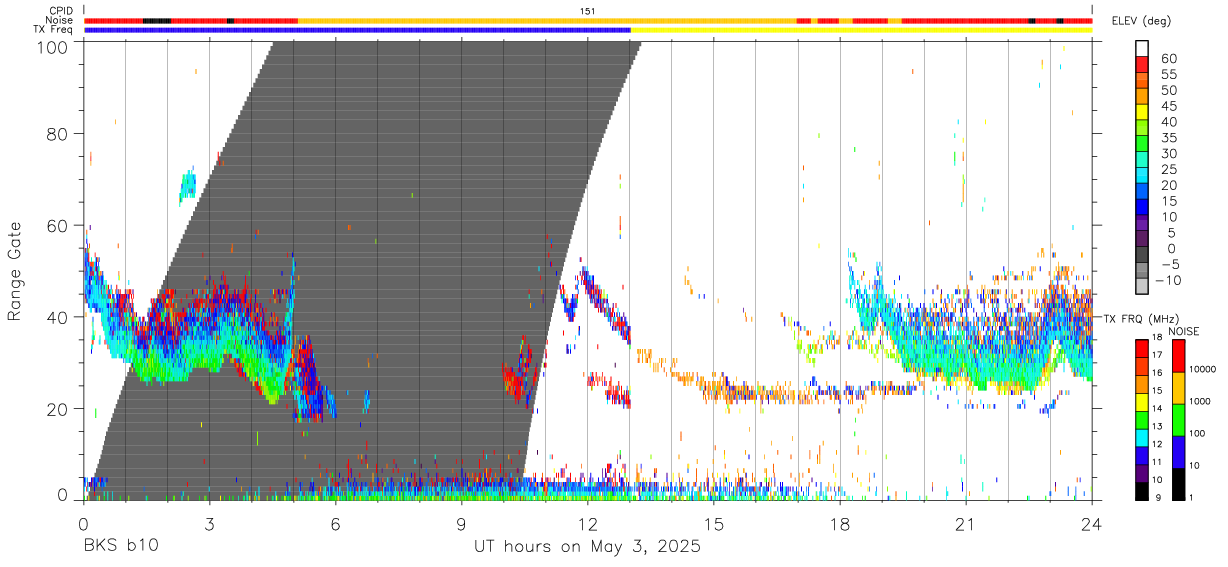This screenshot has height=567, width=1228.
Task: Click the red cell of the elevation colorbar
Action: point(1143,64)
